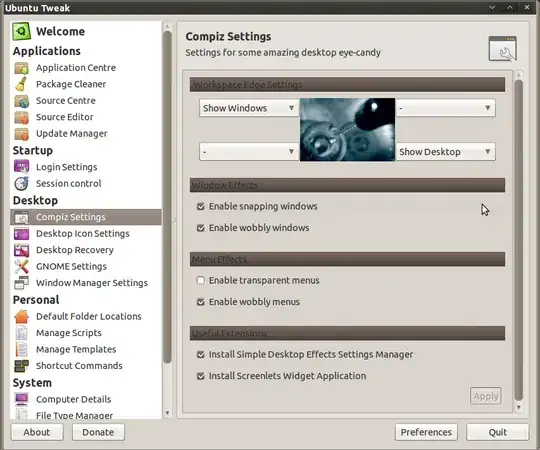This screenshot has height=450, width=540.
Task: Click sidebar scrollbar down arrow
Action: [x=167, y=413]
